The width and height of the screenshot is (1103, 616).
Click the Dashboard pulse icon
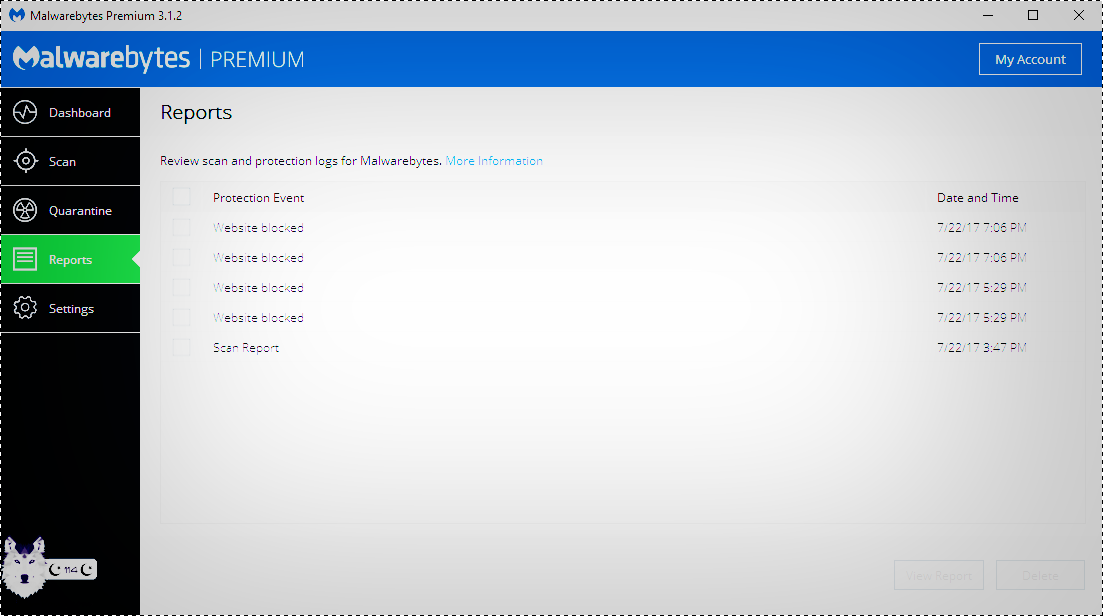click(x=25, y=112)
